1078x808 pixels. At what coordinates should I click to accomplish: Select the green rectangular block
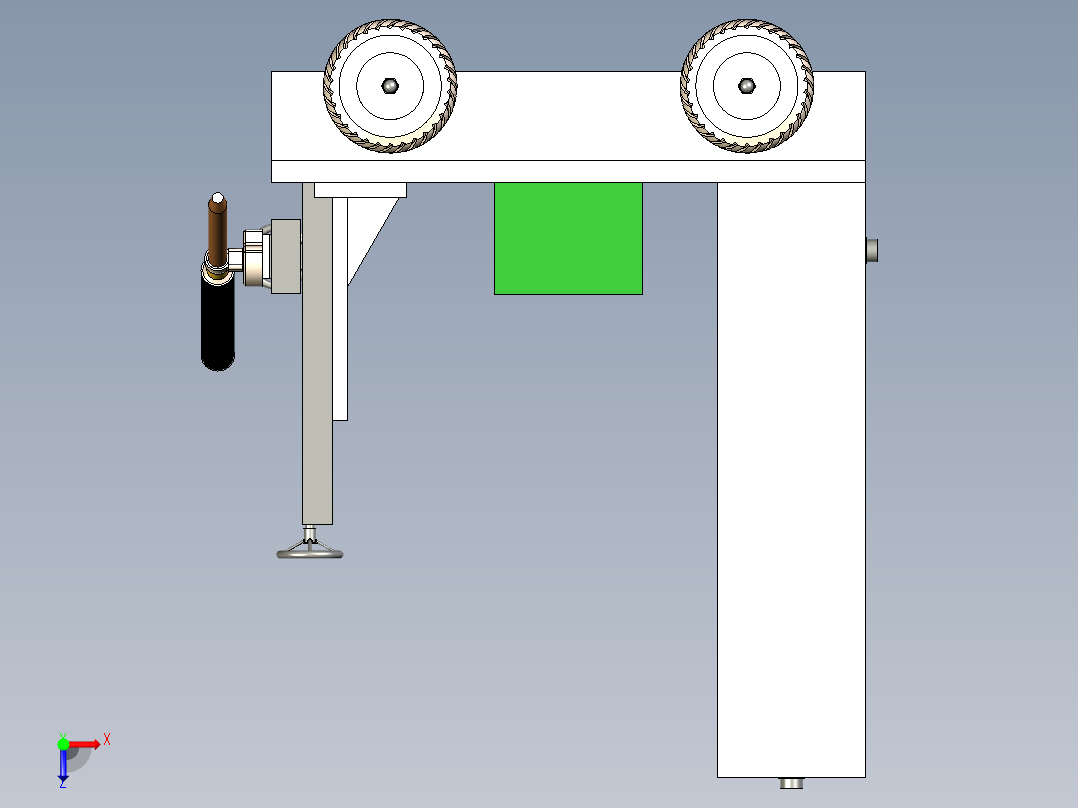(567, 237)
